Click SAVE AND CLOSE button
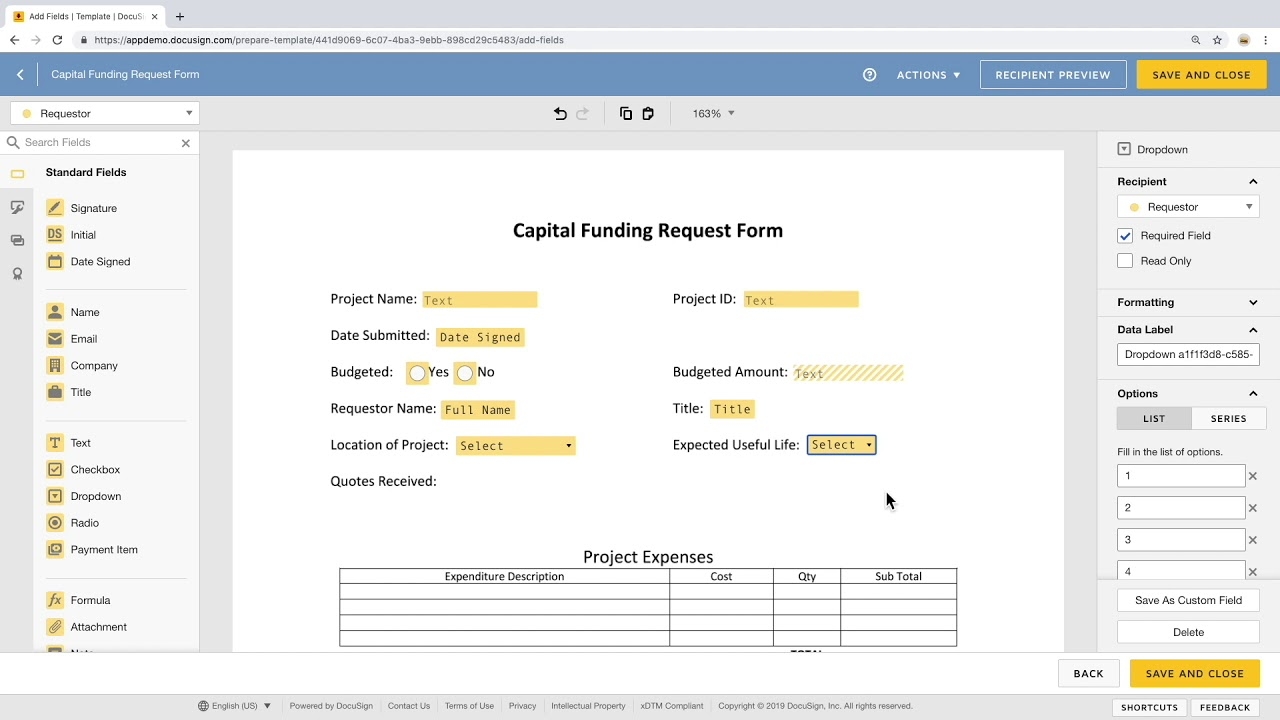Image resolution: width=1280 pixels, height=720 pixels. pos(1201,74)
